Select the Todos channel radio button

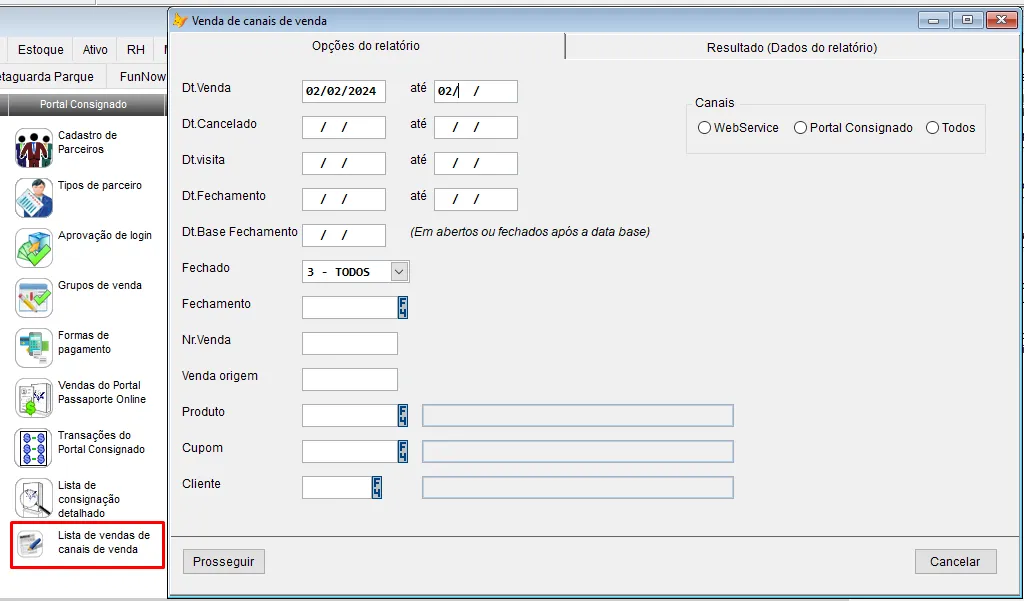pyautogui.click(x=933, y=128)
